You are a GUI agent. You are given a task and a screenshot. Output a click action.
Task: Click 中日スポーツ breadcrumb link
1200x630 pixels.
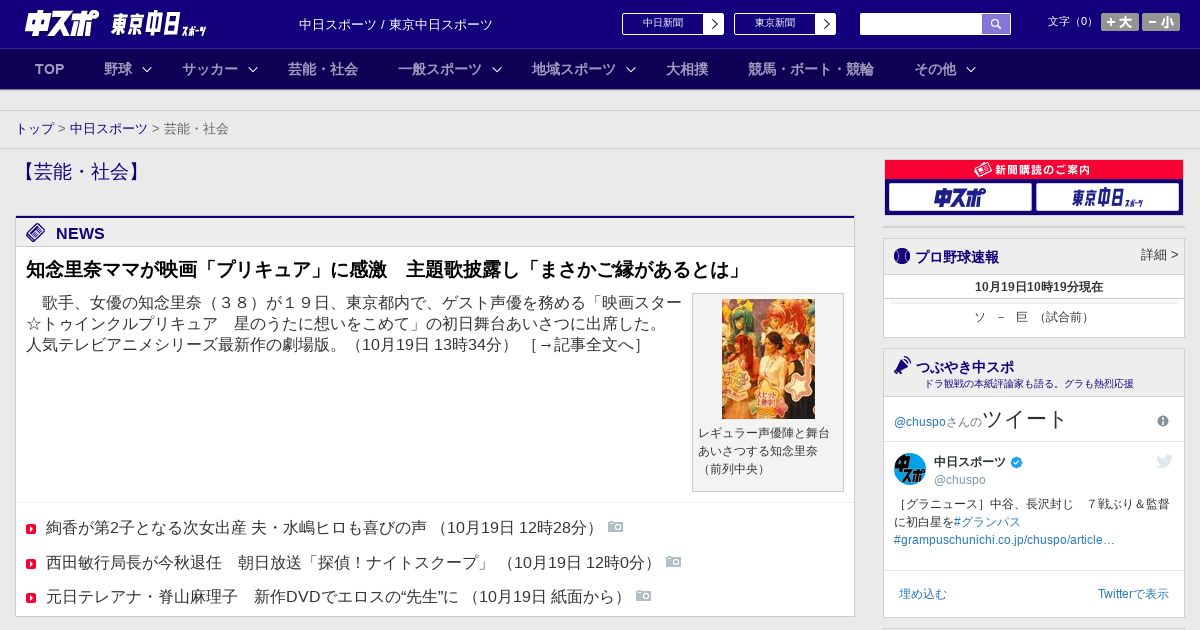(109, 129)
